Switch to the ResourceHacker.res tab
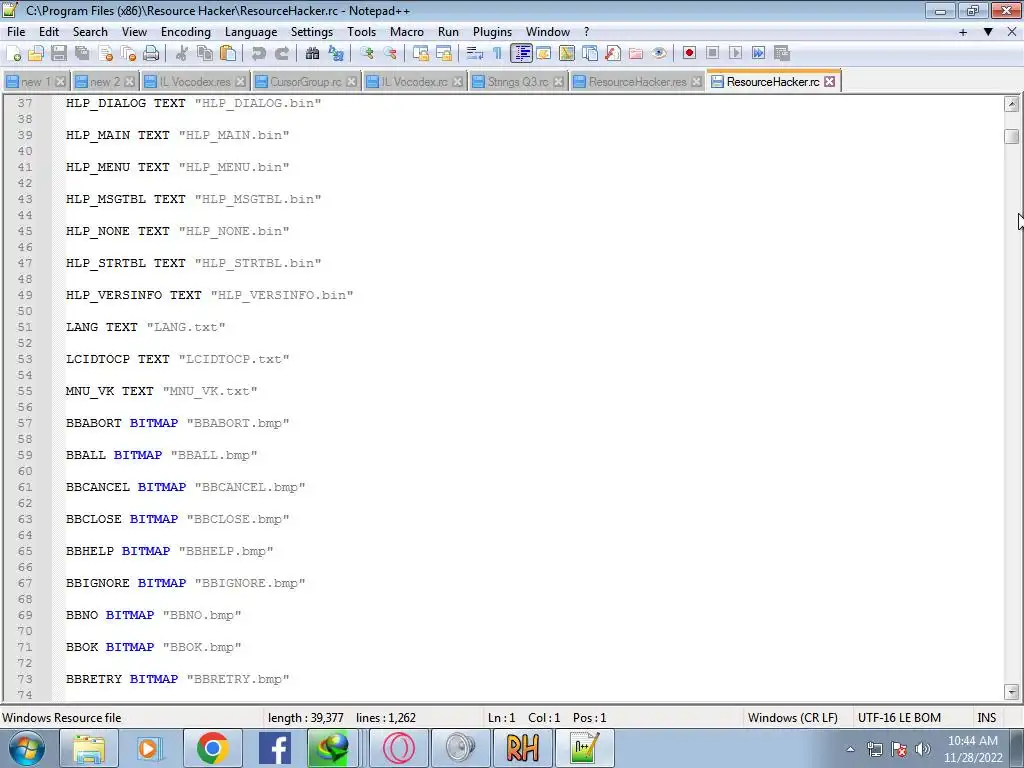Image resolution: width=1024 pixels, height=768 pixels. click(637, 82)
